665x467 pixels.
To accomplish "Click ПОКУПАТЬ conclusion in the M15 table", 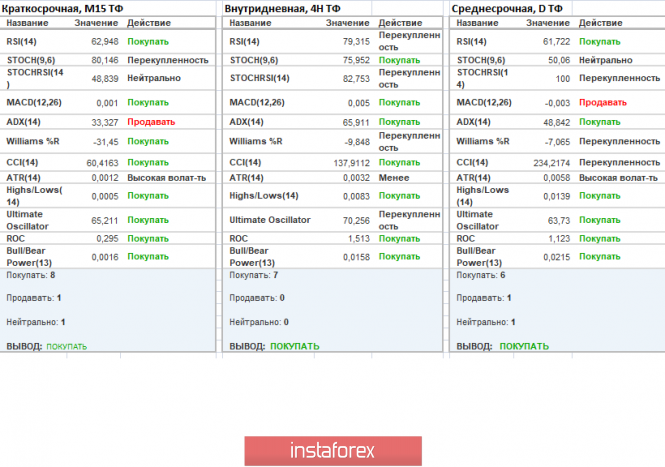I will pos(67,347).
